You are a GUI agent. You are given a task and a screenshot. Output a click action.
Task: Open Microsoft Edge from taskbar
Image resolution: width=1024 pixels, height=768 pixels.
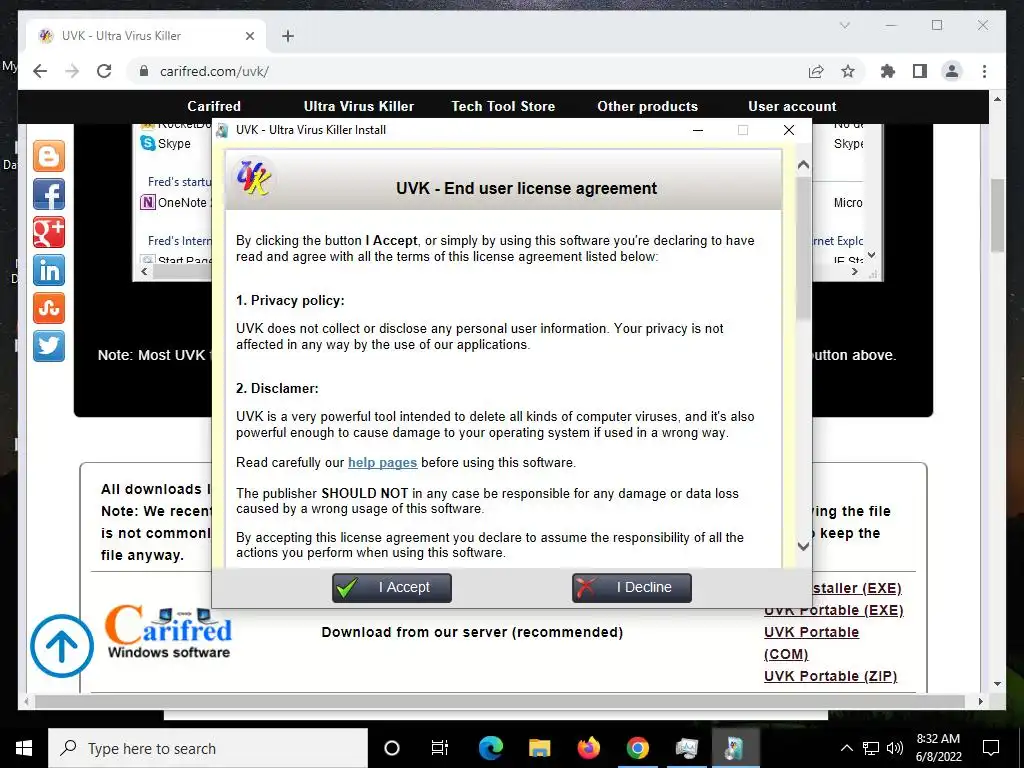pyautogui.click(x=490, y=748)
